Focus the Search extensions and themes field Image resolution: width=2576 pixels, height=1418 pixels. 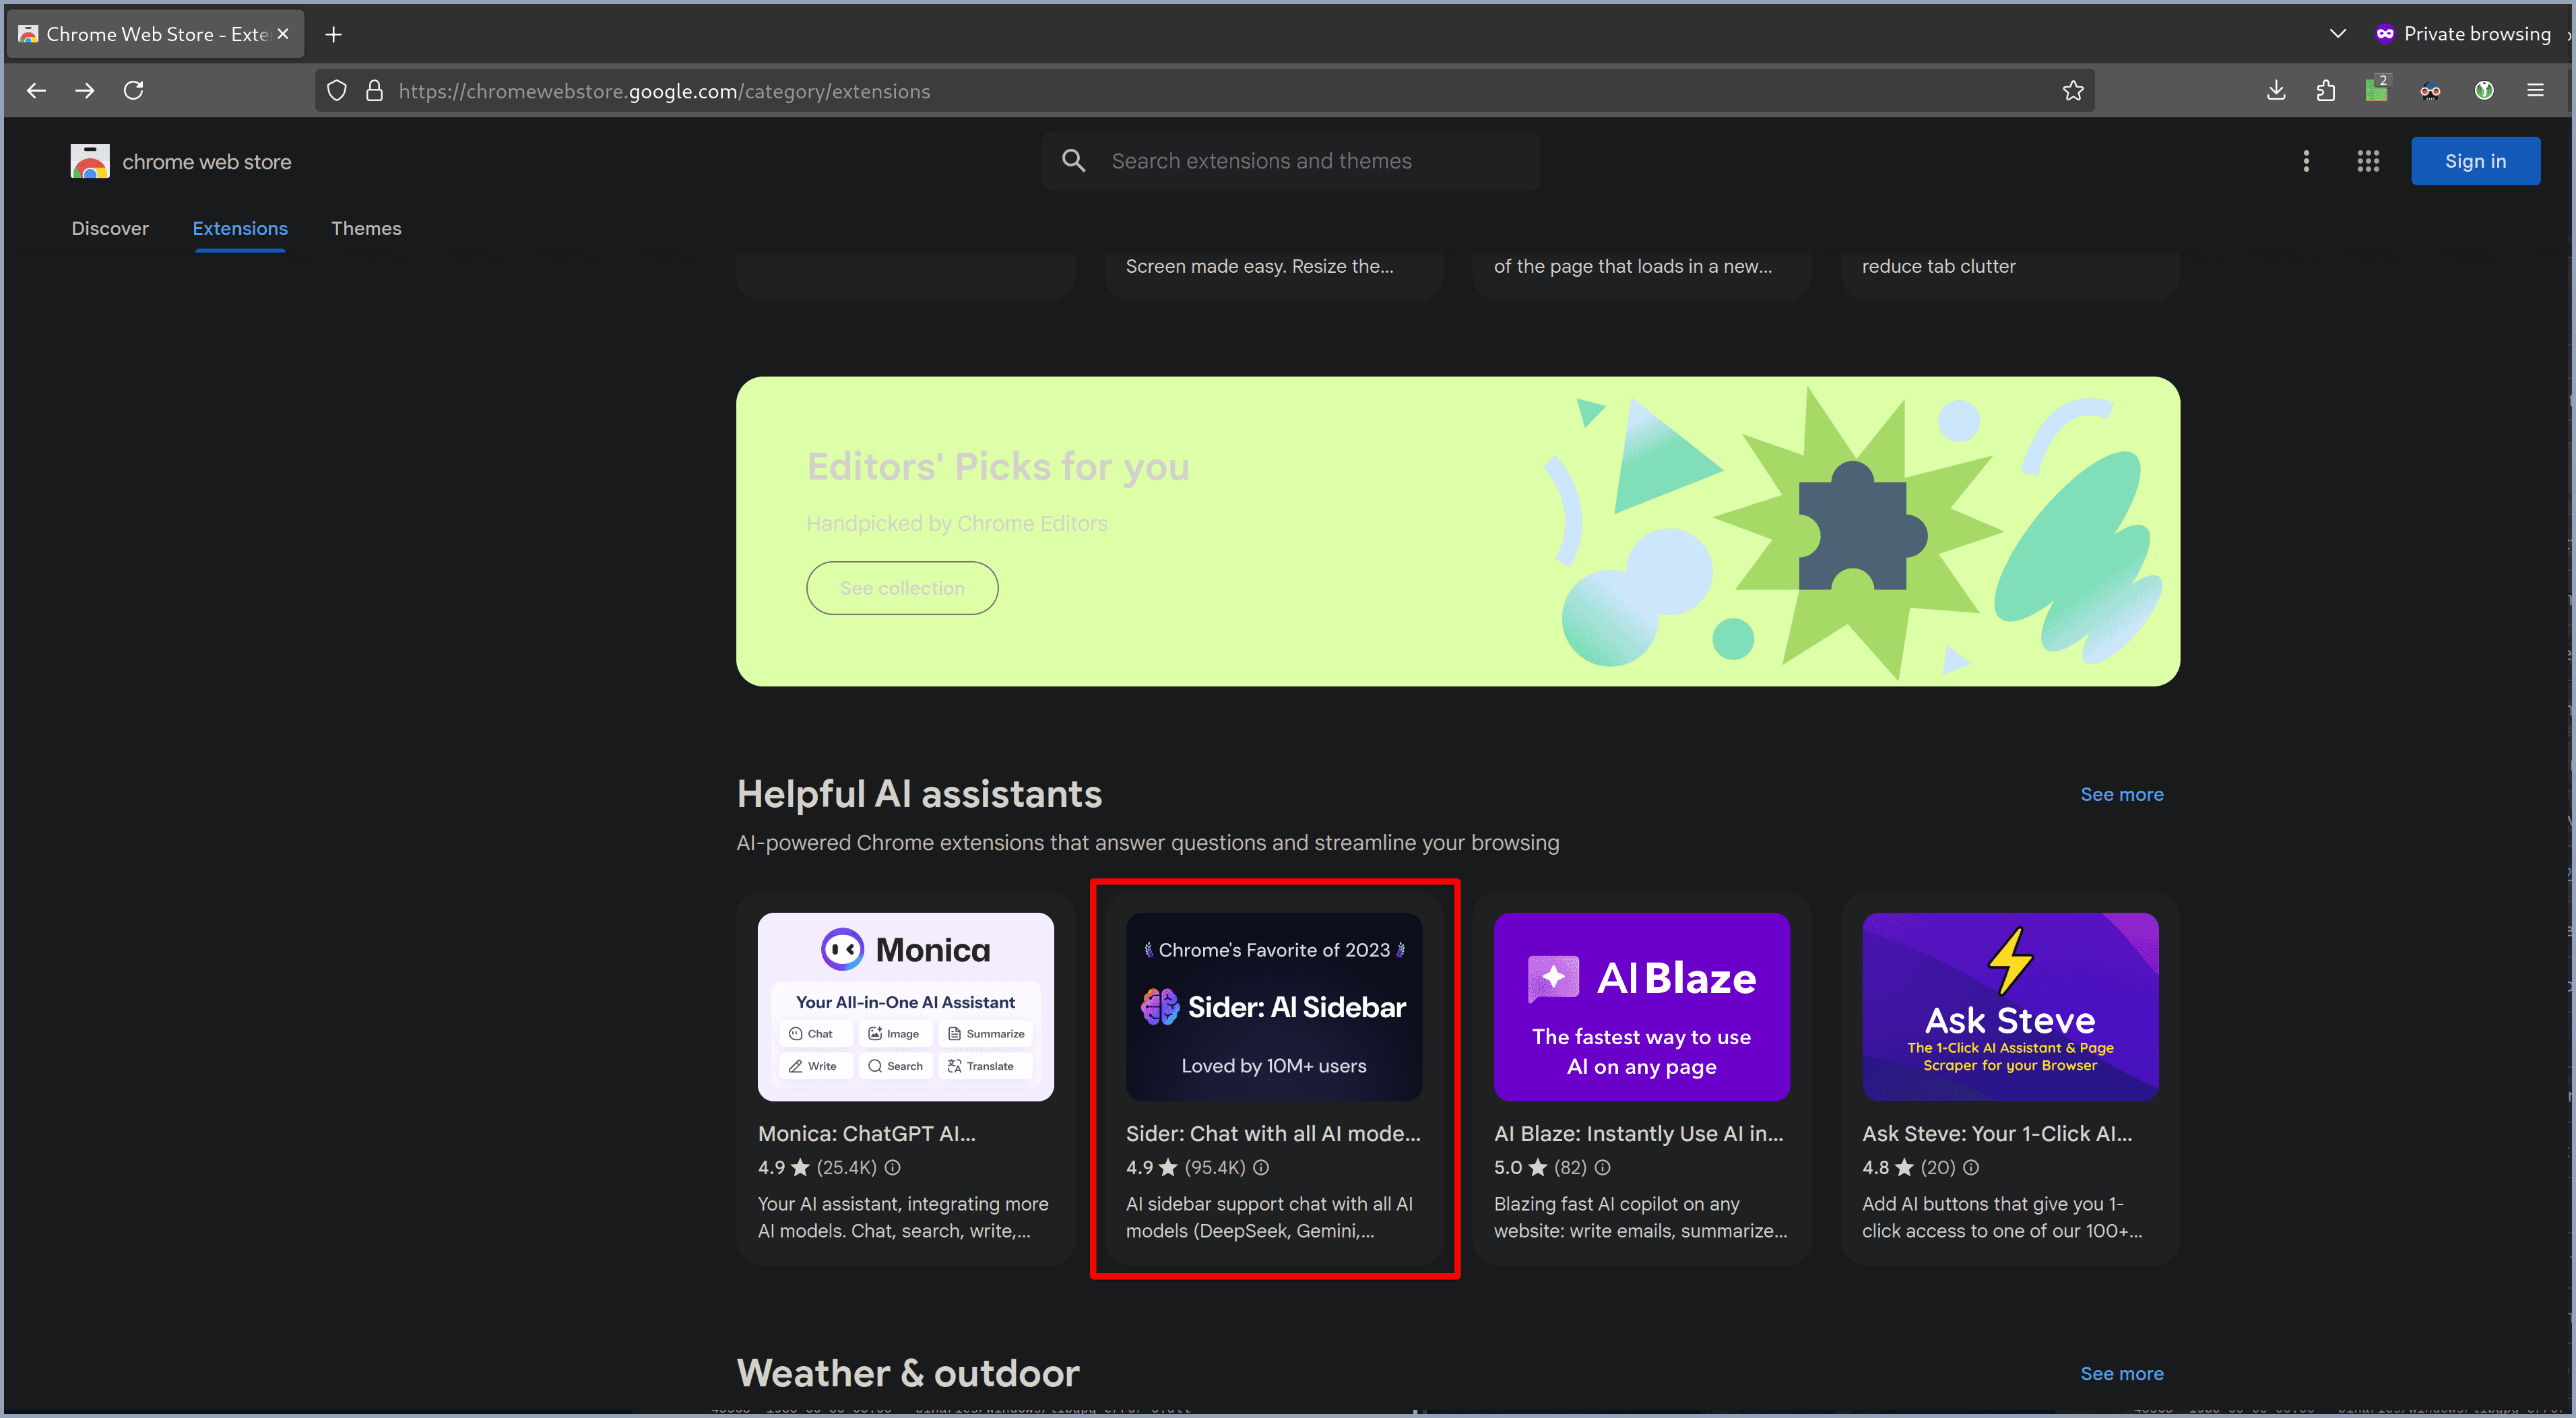(x=1290, y=161)
